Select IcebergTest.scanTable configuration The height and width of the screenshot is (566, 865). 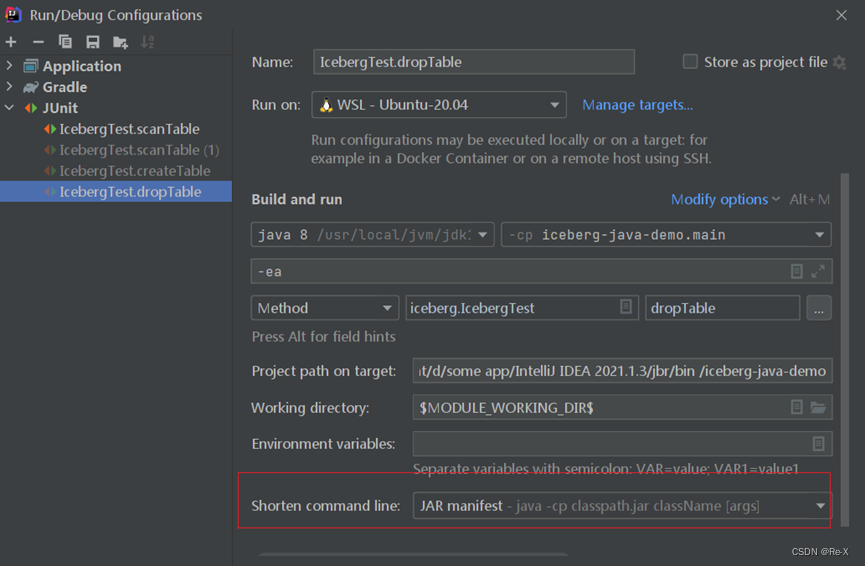116,129
